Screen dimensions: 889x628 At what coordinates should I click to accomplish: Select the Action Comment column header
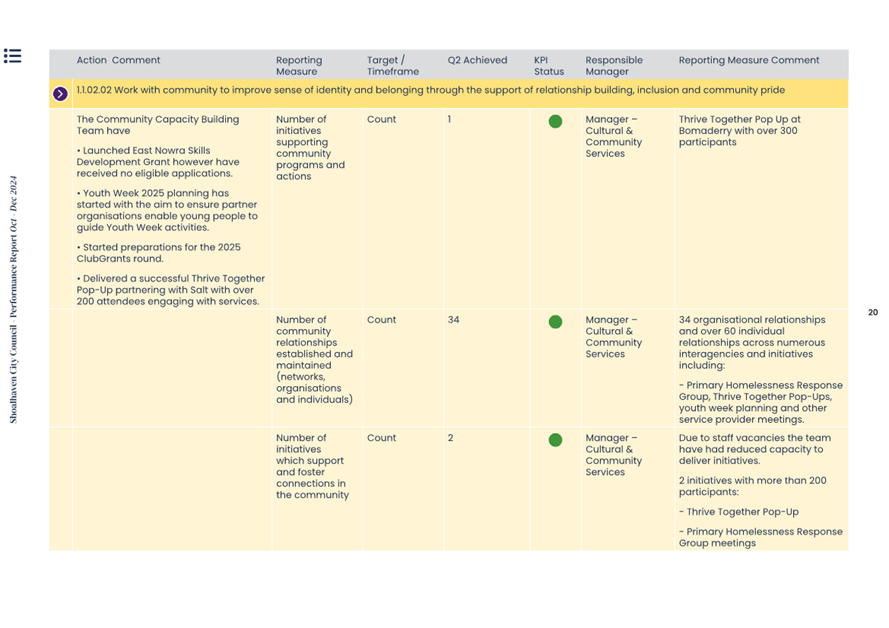coord(118,60)
